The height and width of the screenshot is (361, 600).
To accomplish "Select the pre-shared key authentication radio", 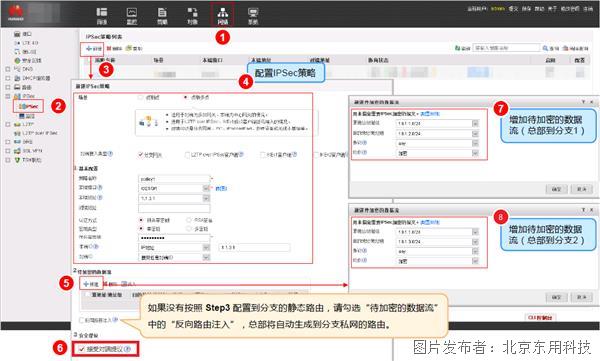I will [141, 220].
